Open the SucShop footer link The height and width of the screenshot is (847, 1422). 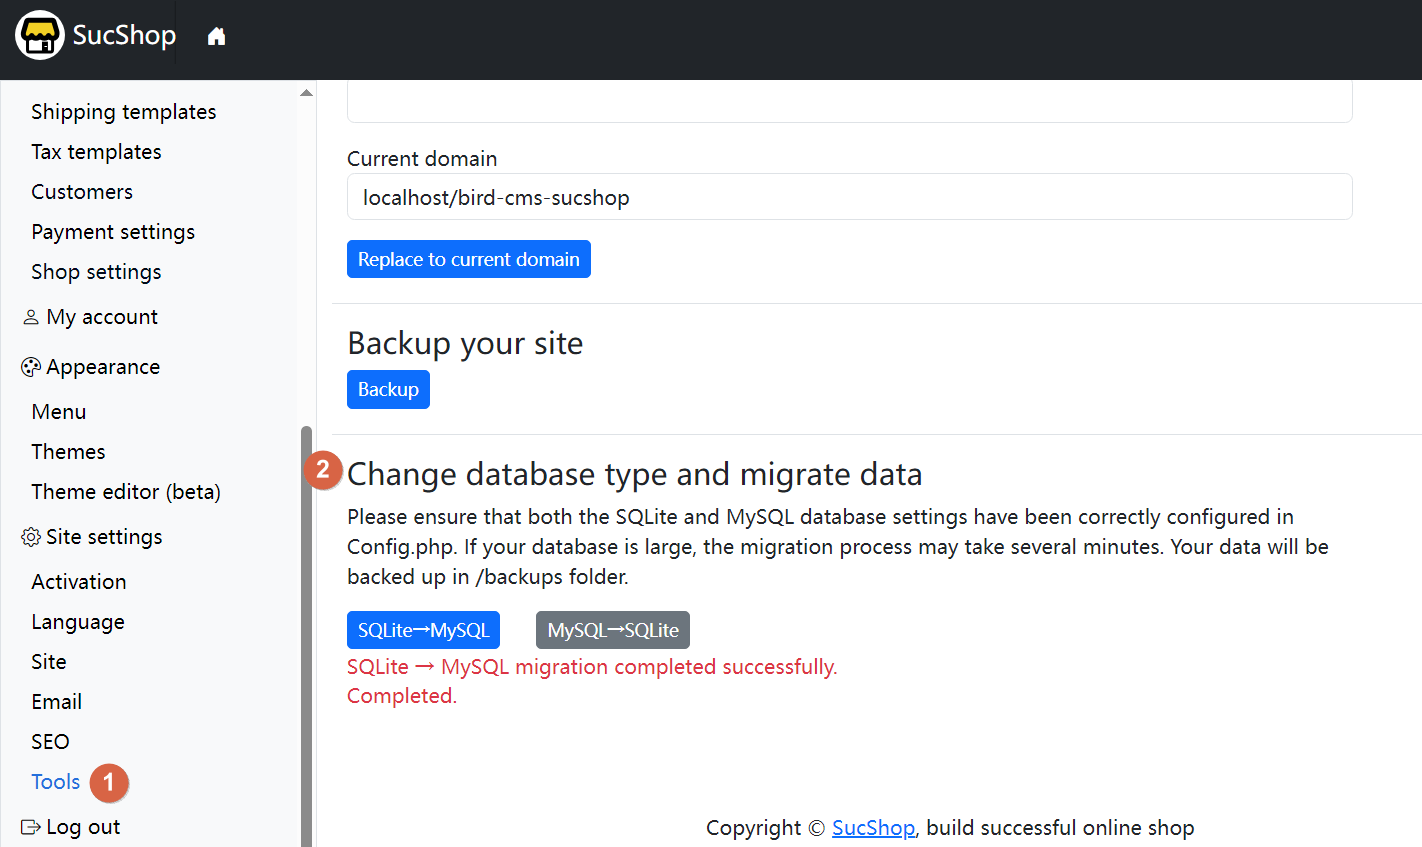click(x=873, y=828)
